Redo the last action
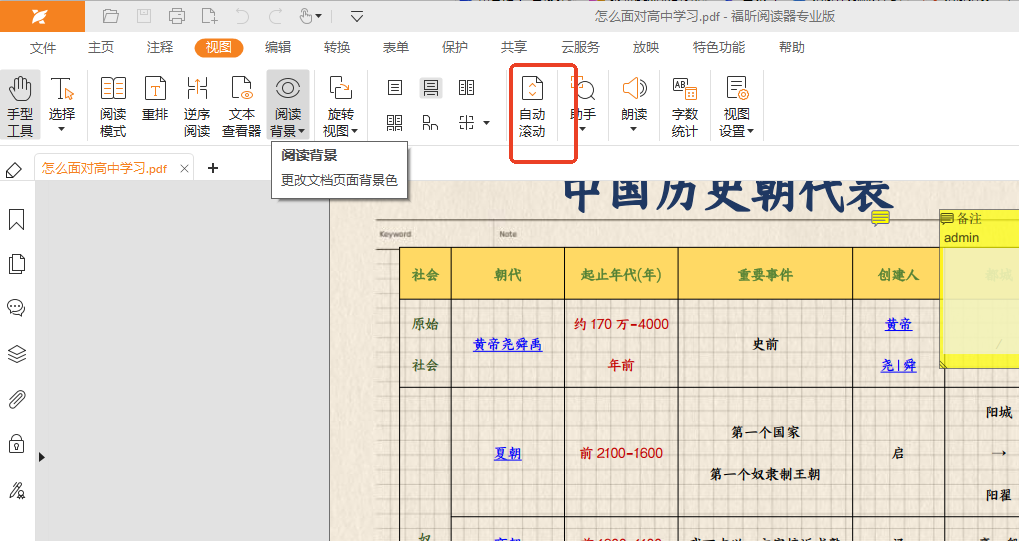The width and height of the screenshot is (1019, 541). click(x=276, y=16)
